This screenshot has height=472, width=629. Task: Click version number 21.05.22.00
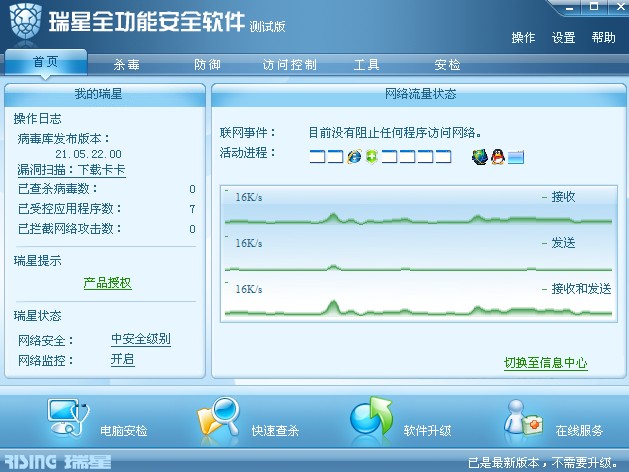88,154
